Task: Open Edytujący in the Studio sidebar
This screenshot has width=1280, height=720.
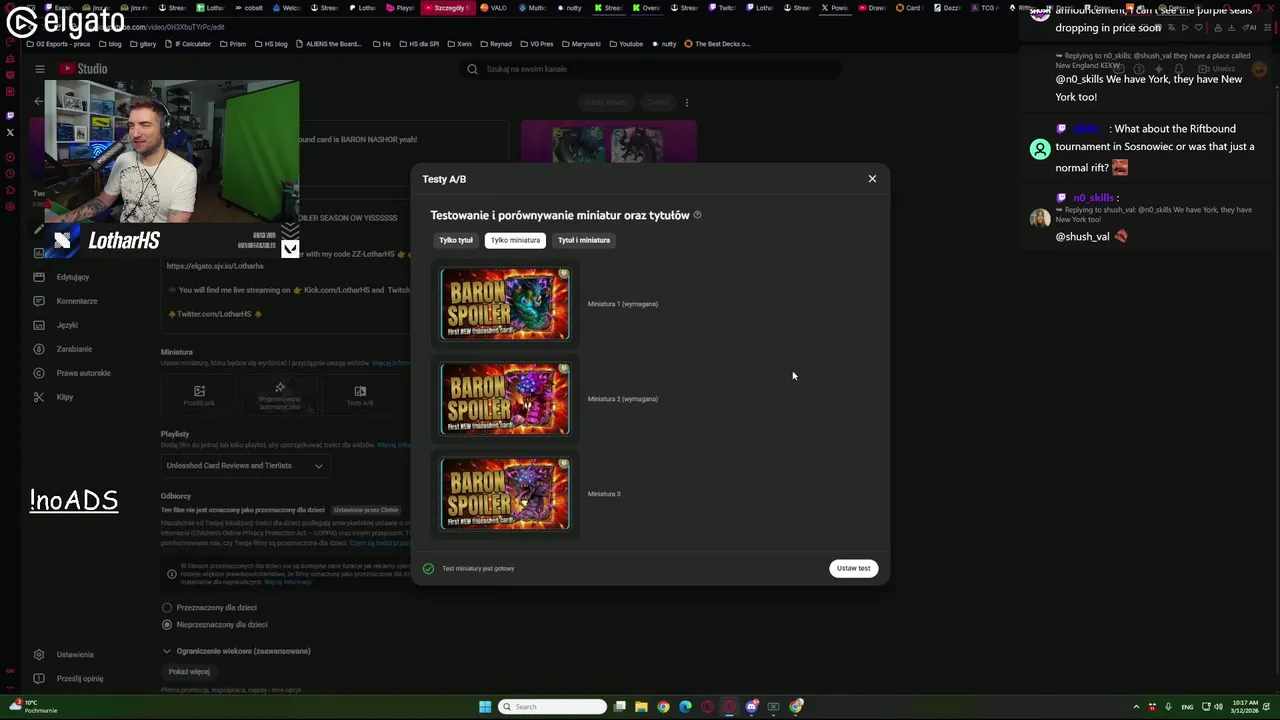Action: point(73,277)
